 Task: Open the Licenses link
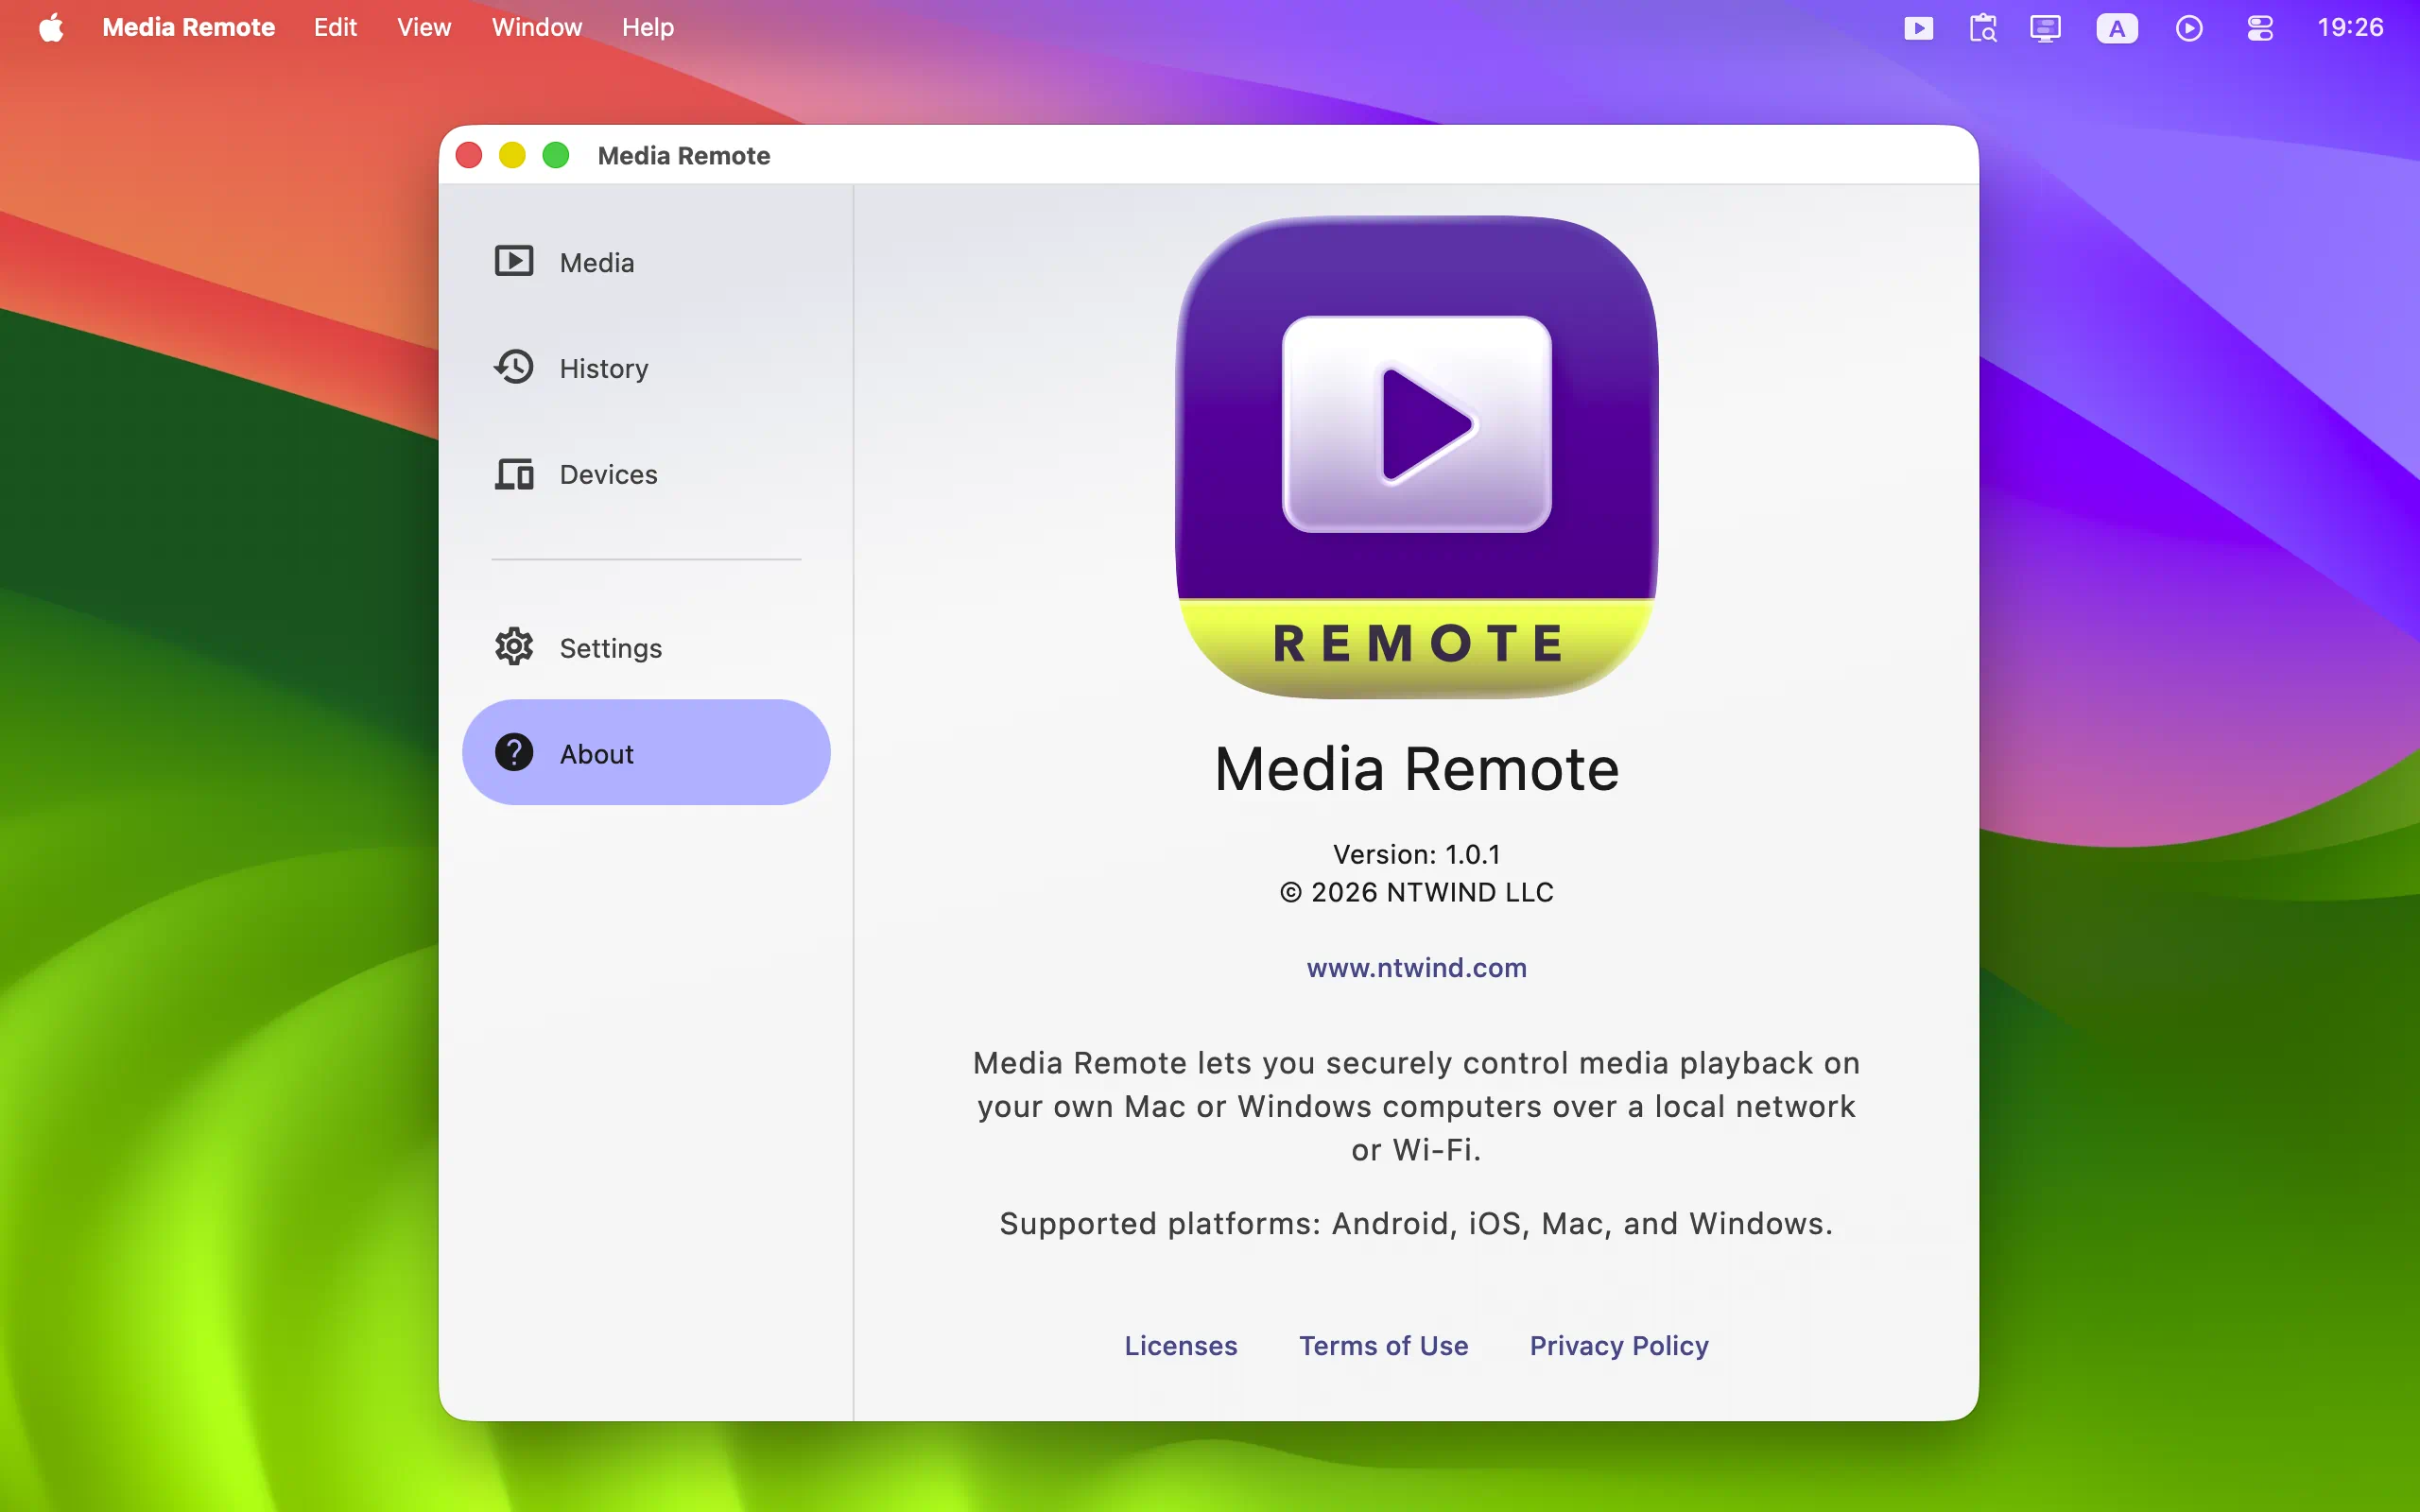[x=1181, y=1346]
